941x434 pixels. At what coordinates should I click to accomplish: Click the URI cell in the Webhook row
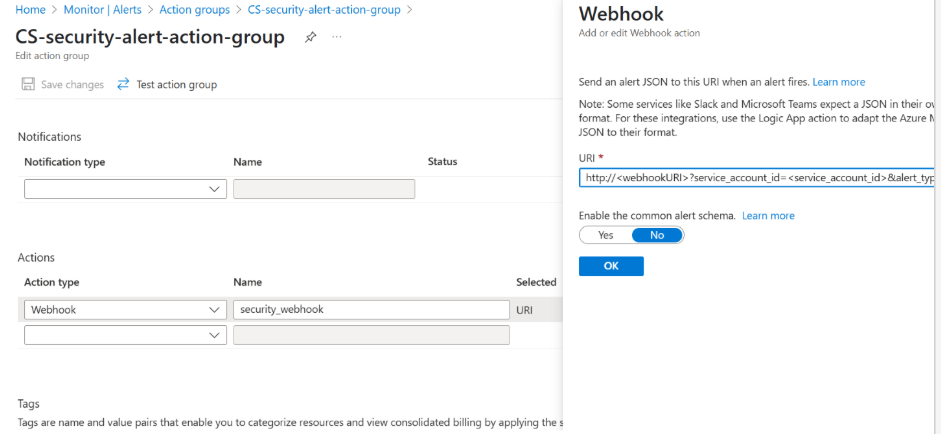pyautogui.click(x=524, y=310)
